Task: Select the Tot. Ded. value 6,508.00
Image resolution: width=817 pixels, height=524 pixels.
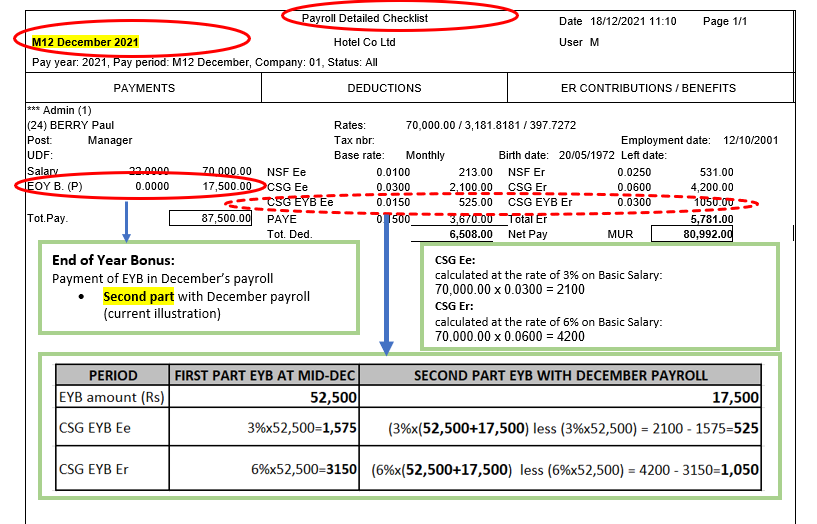Action: pos(470,234)
